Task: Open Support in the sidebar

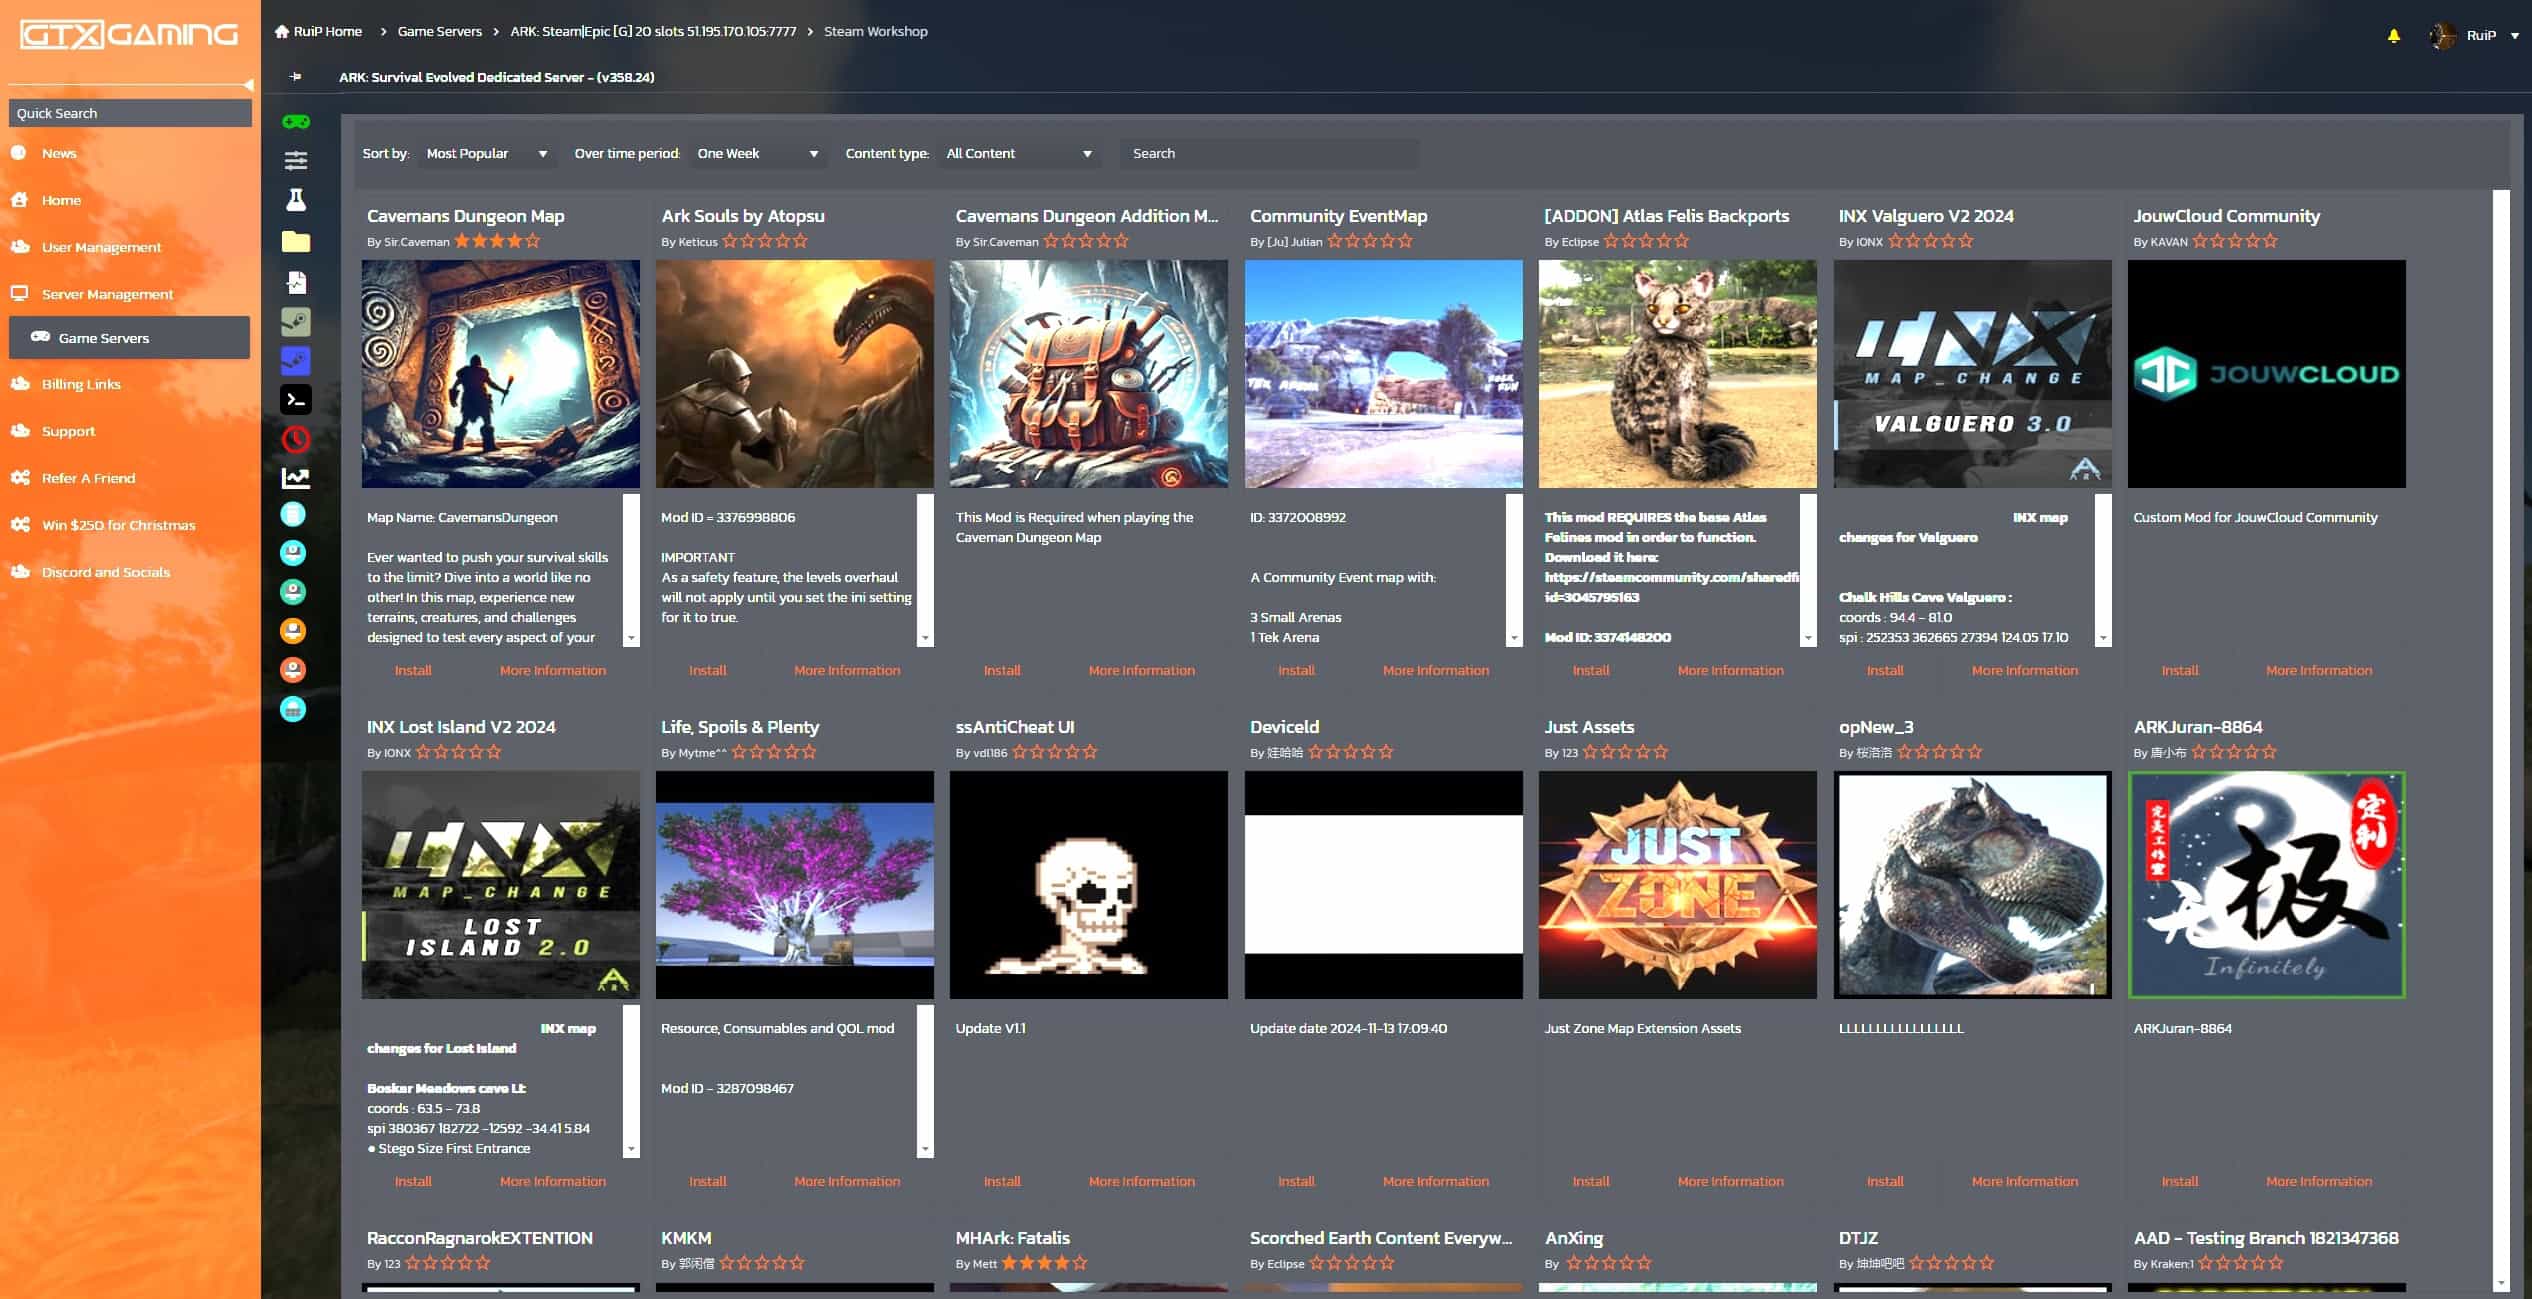Action: [68, 431]
